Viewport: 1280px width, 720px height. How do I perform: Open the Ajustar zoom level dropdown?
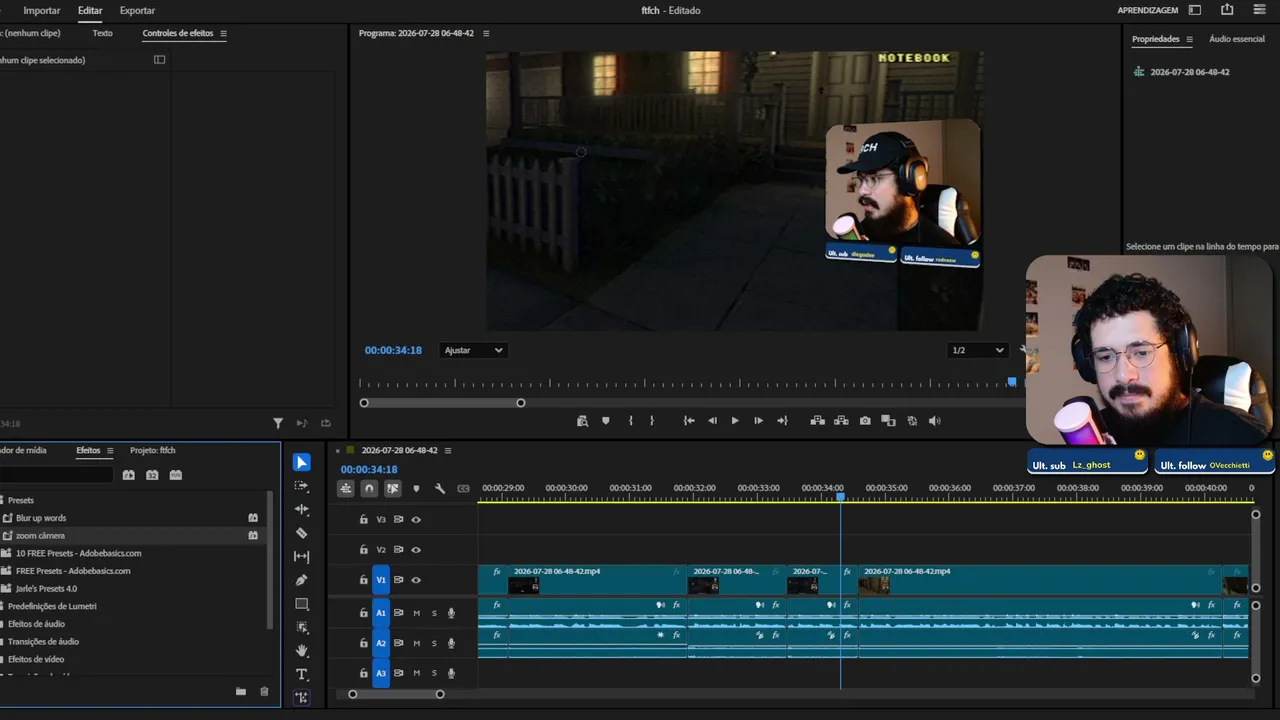tap(473, 350)
